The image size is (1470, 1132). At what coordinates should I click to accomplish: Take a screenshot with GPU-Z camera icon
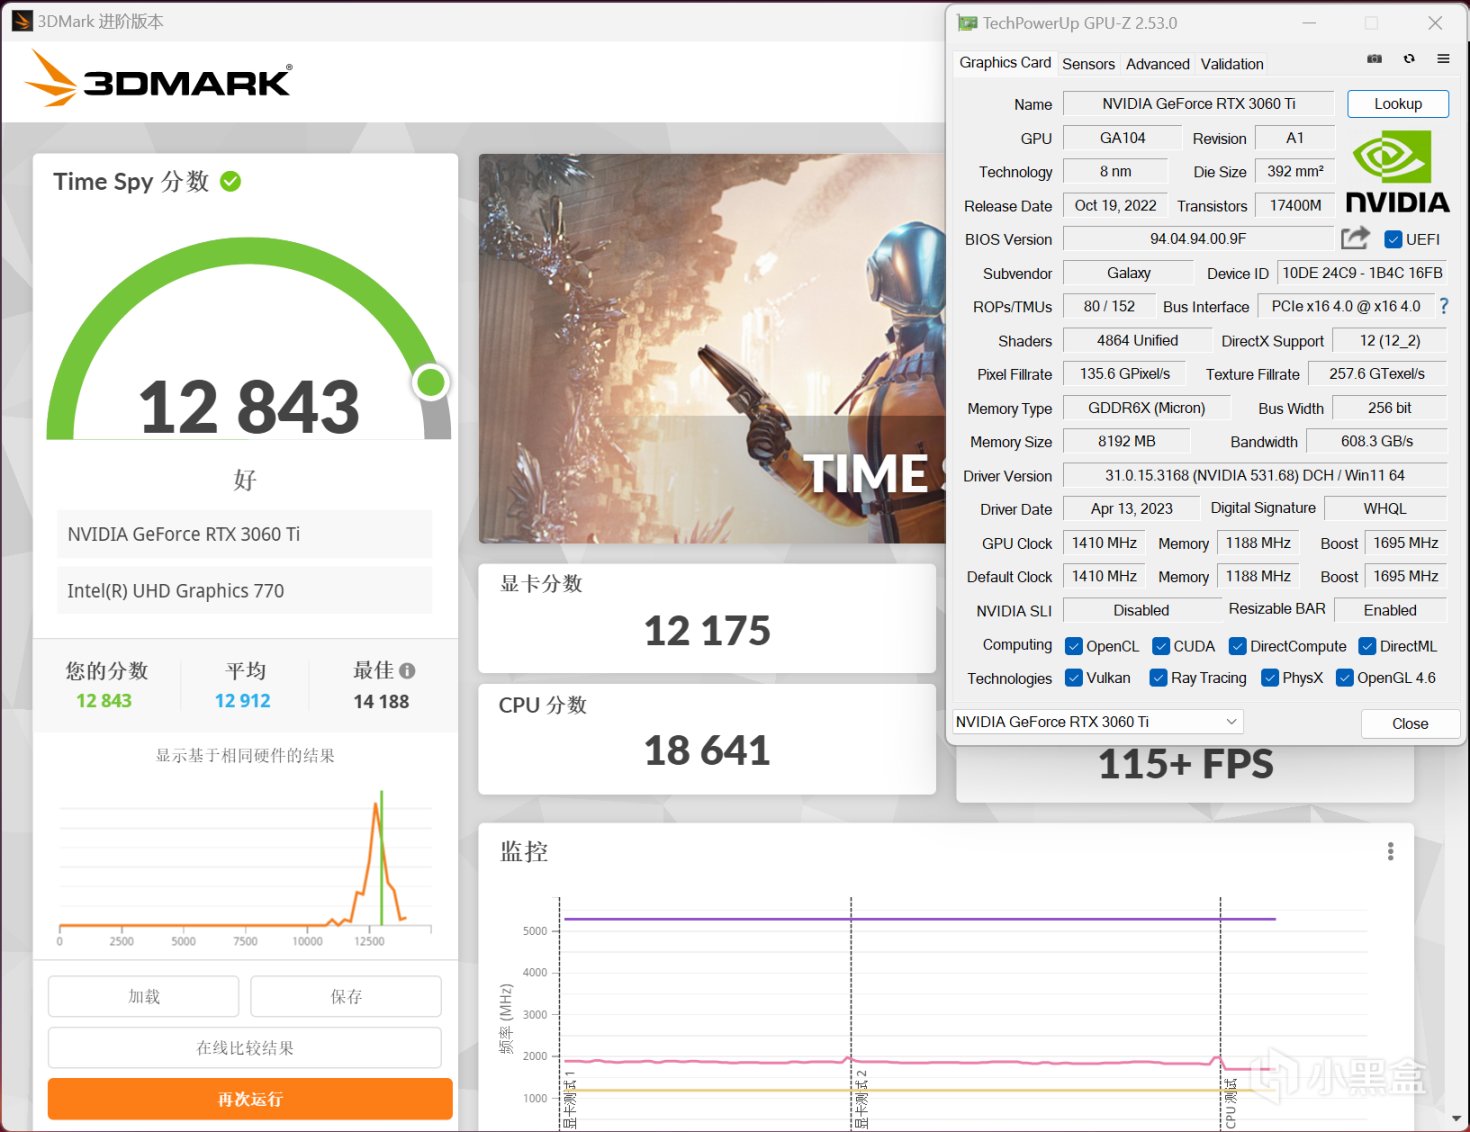[x=1375, y=59]
